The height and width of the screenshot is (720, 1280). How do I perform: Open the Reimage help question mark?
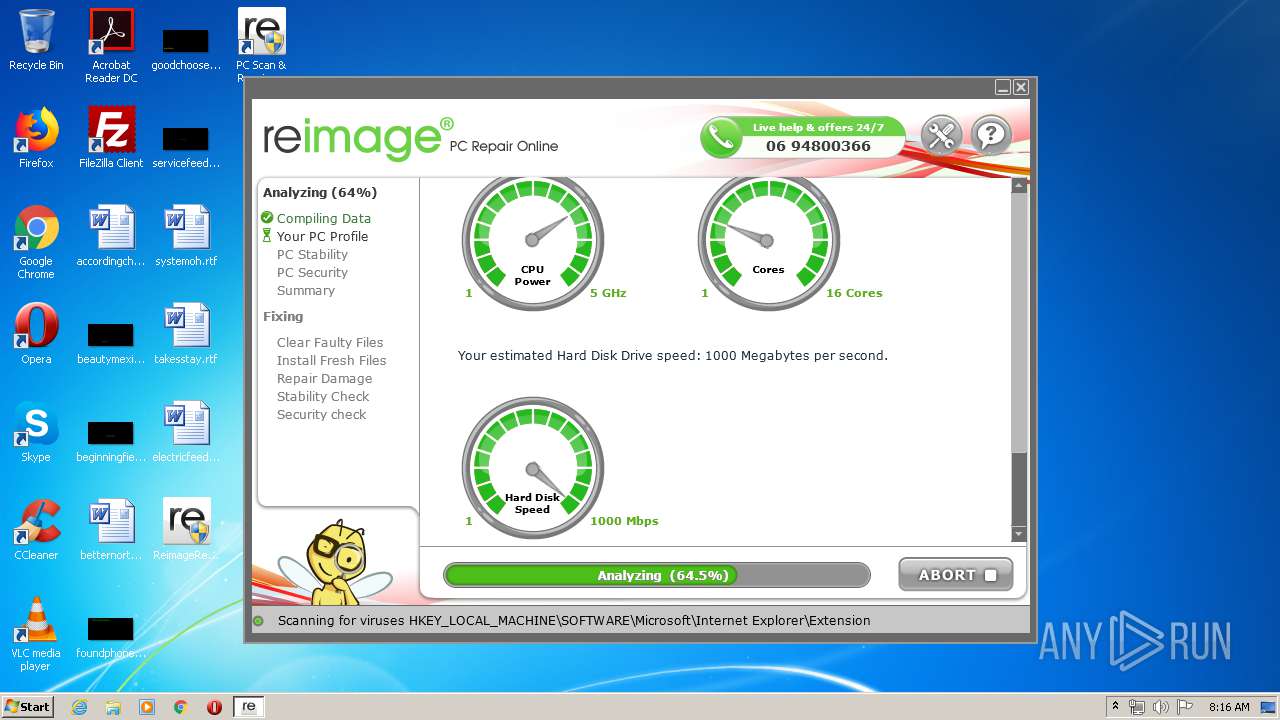(991, 135)
